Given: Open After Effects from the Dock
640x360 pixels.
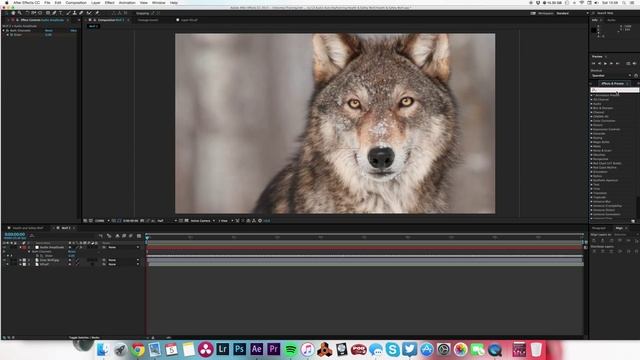Looking at the screenshot, I should pos(256,349).
